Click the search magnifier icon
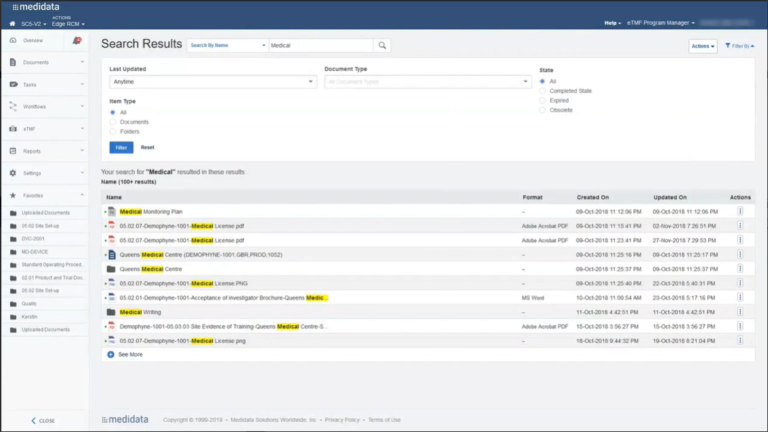The height and width of the screenshot is (432, 768). tap(382, 46)
